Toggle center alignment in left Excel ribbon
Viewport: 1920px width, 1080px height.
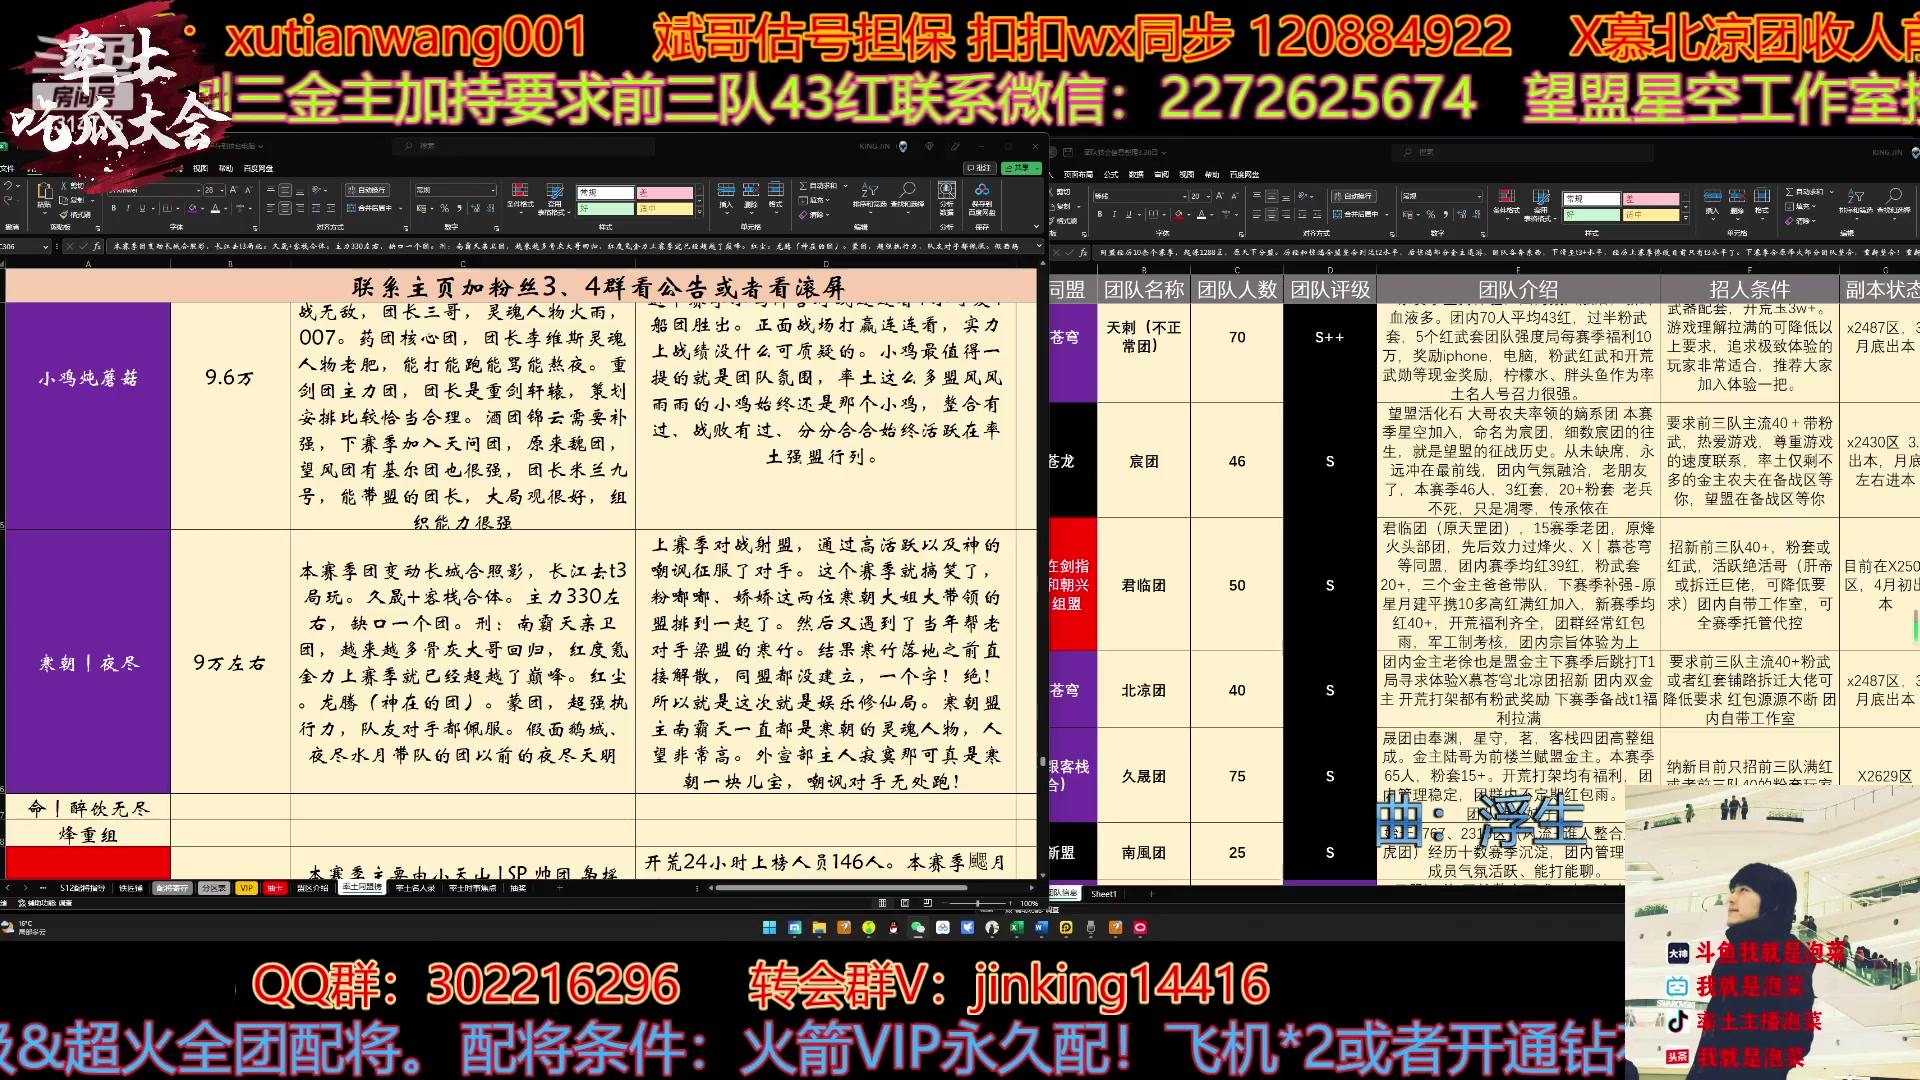point(285,208)
